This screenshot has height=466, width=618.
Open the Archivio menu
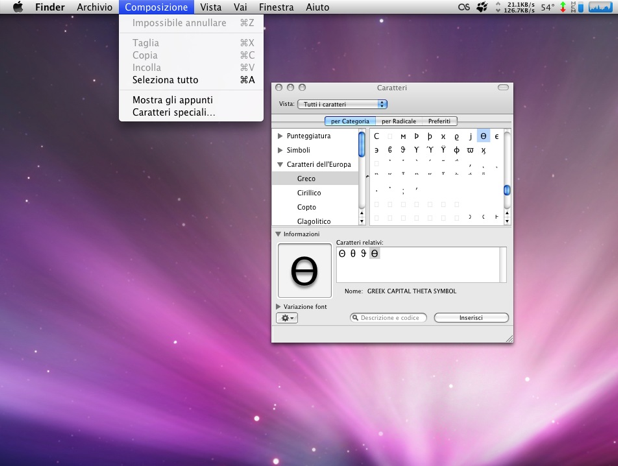[x=95, y=7]
